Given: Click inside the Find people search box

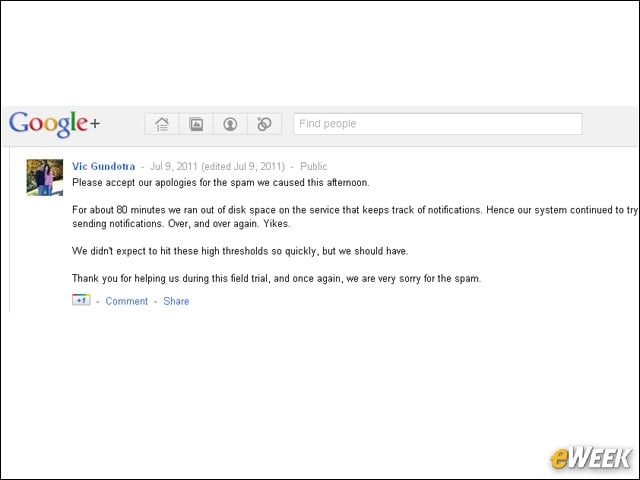Looking at the screenshot, I should [x=438, y=124].
